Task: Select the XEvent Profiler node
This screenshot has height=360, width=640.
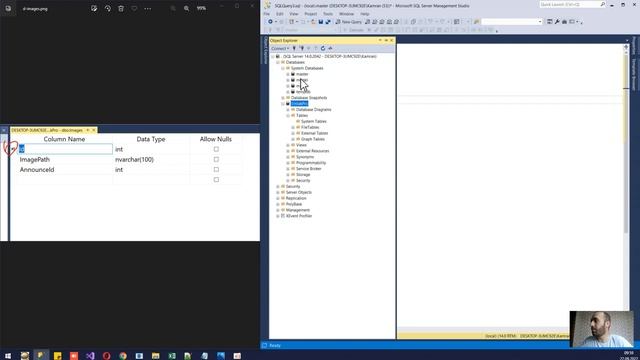Action: [299, 216]
